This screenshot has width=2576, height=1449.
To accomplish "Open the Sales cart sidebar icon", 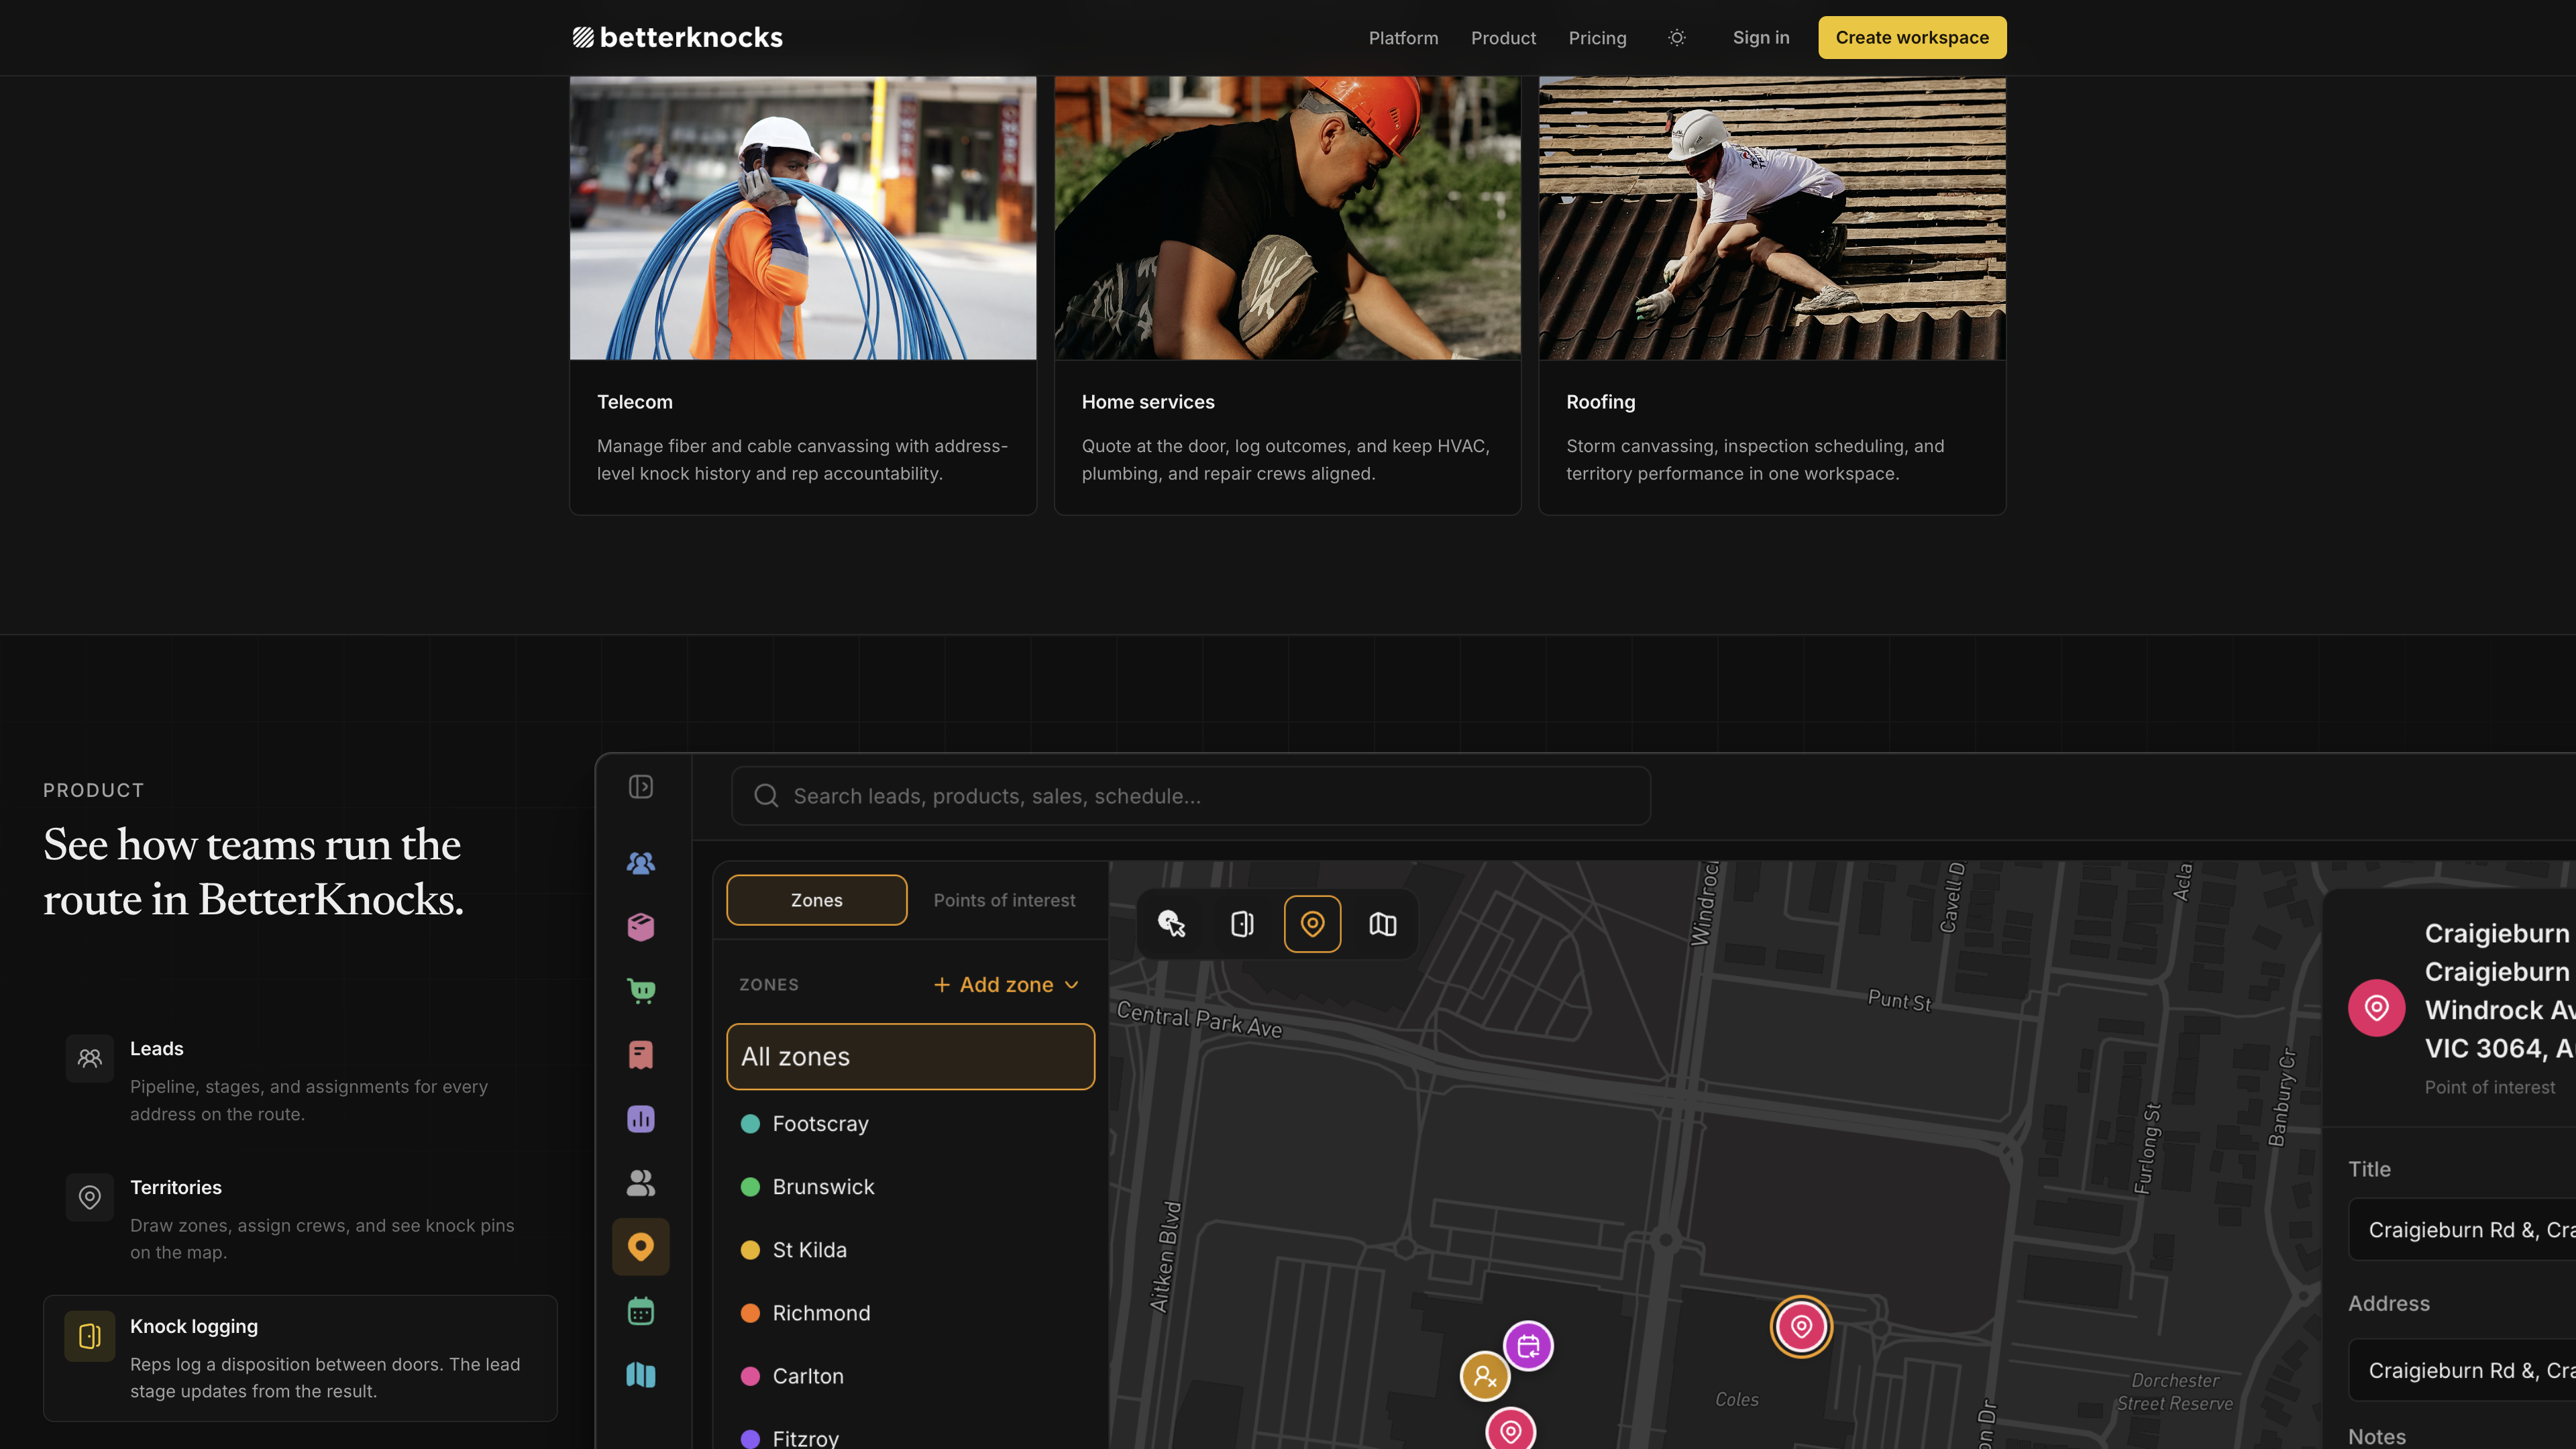I will point(641,991).
